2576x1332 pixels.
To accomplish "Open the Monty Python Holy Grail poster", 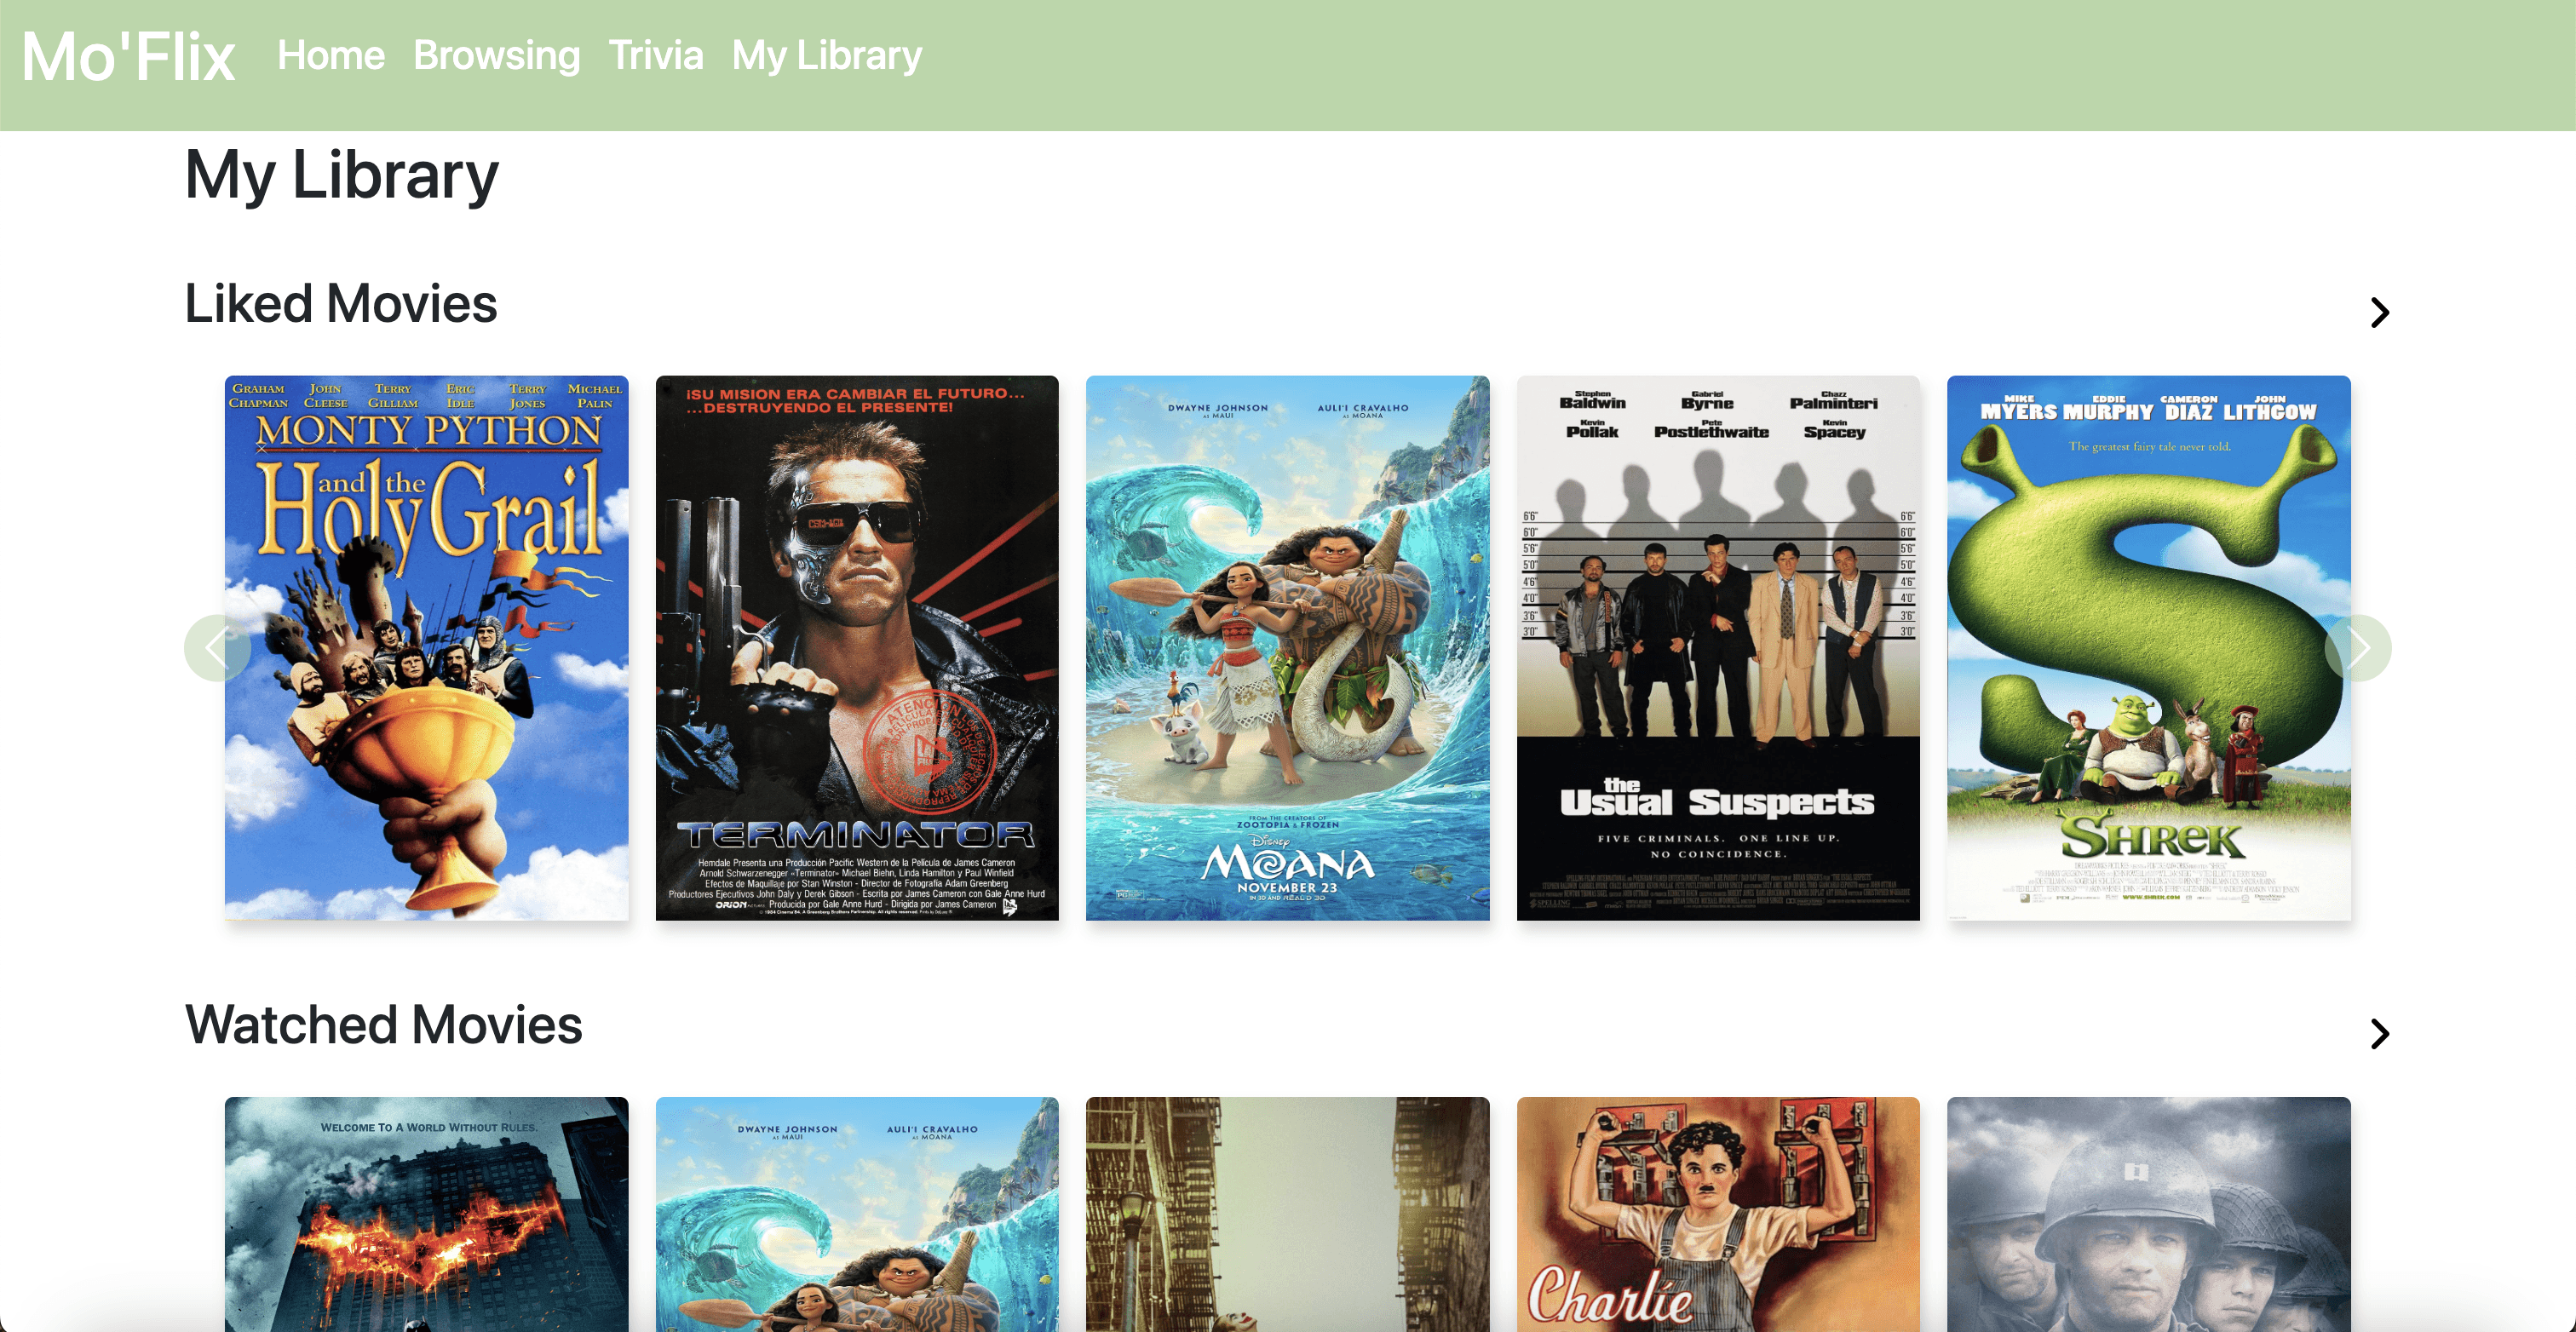I will tap(427, 648).
